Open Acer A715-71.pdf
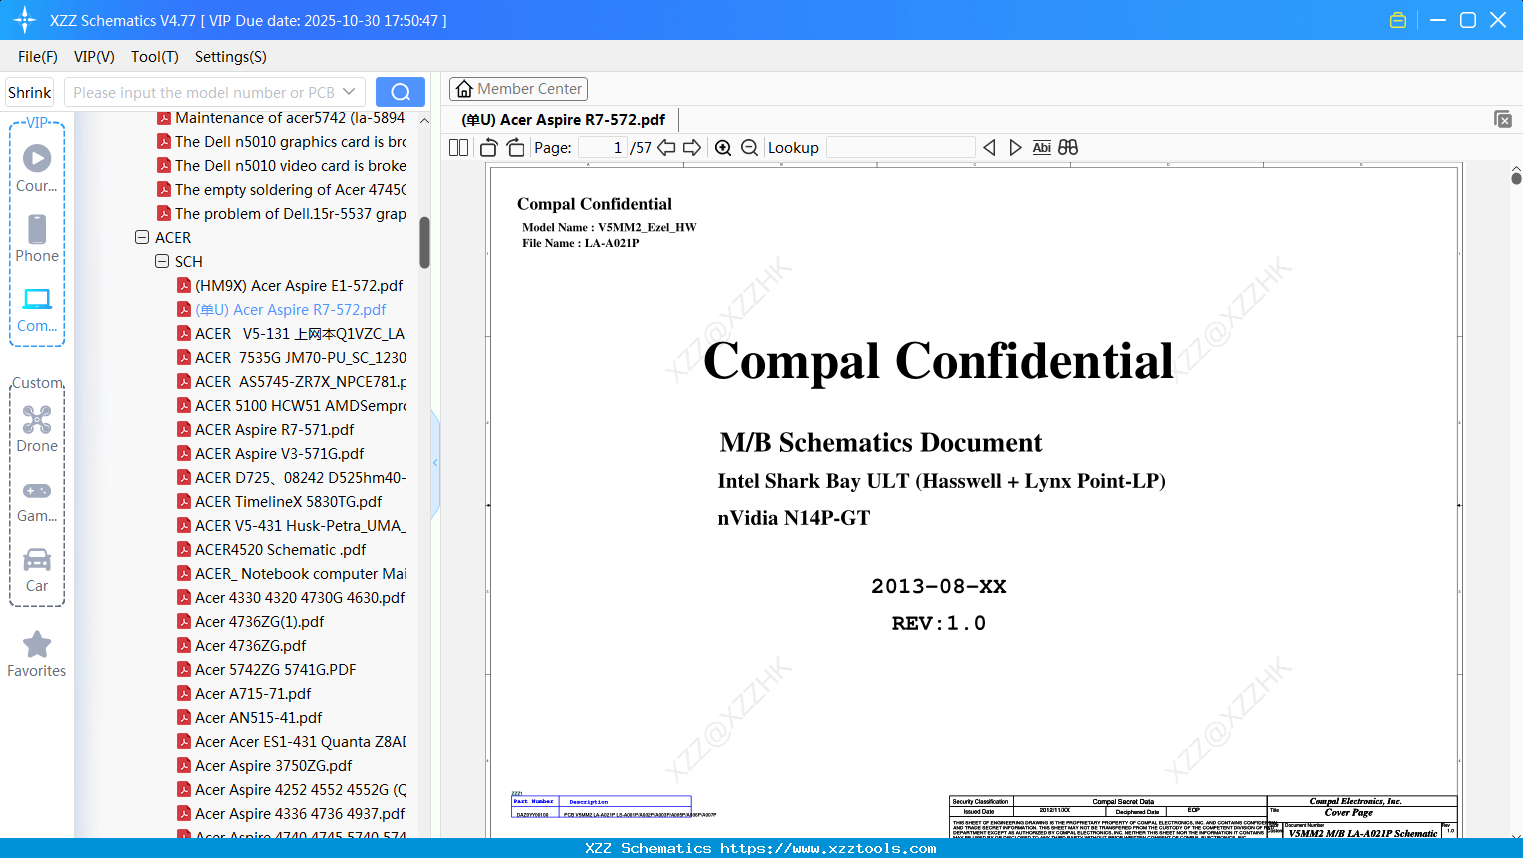 253,694
